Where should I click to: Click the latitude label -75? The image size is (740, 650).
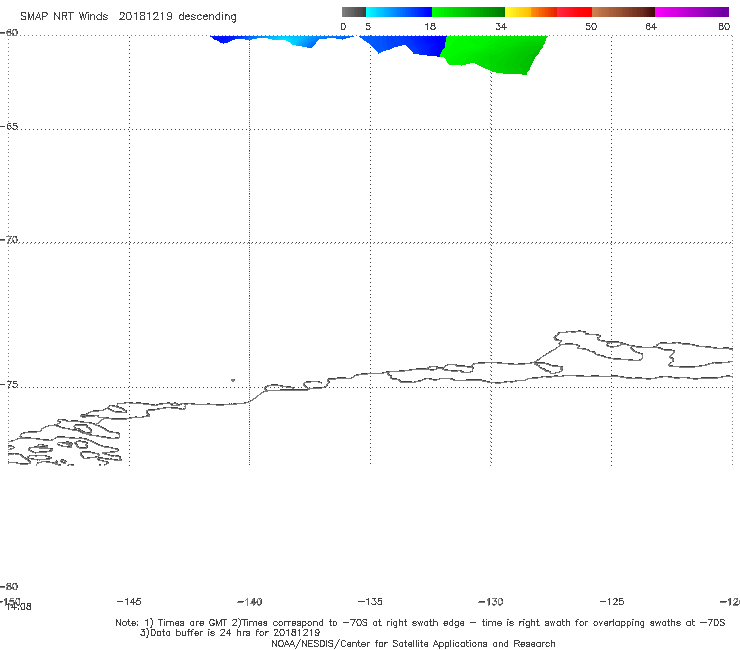pyautogui.click(x=9, y=385)
